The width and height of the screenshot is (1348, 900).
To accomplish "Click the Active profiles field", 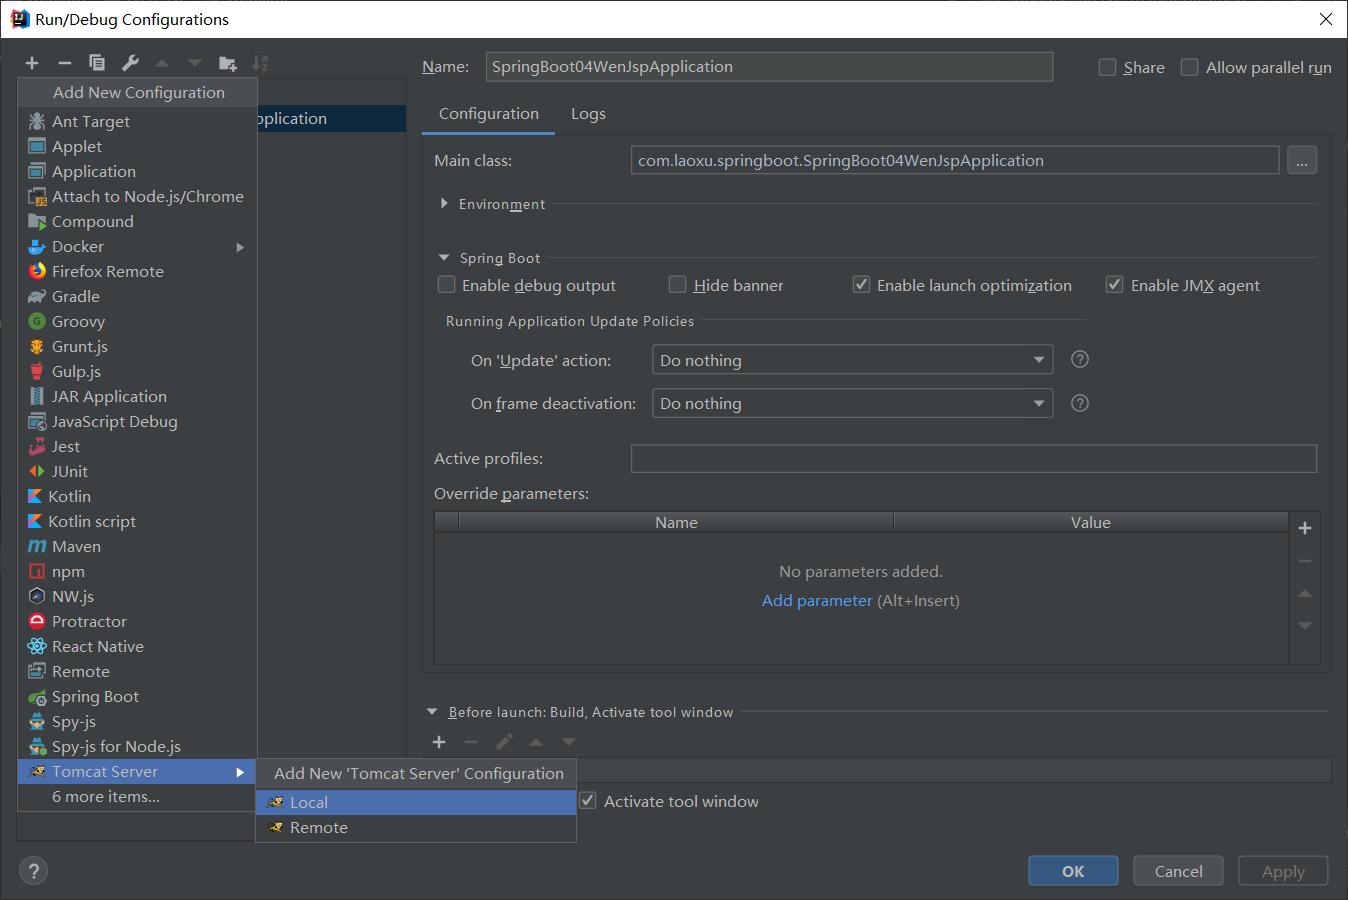I will coord(974,458).
